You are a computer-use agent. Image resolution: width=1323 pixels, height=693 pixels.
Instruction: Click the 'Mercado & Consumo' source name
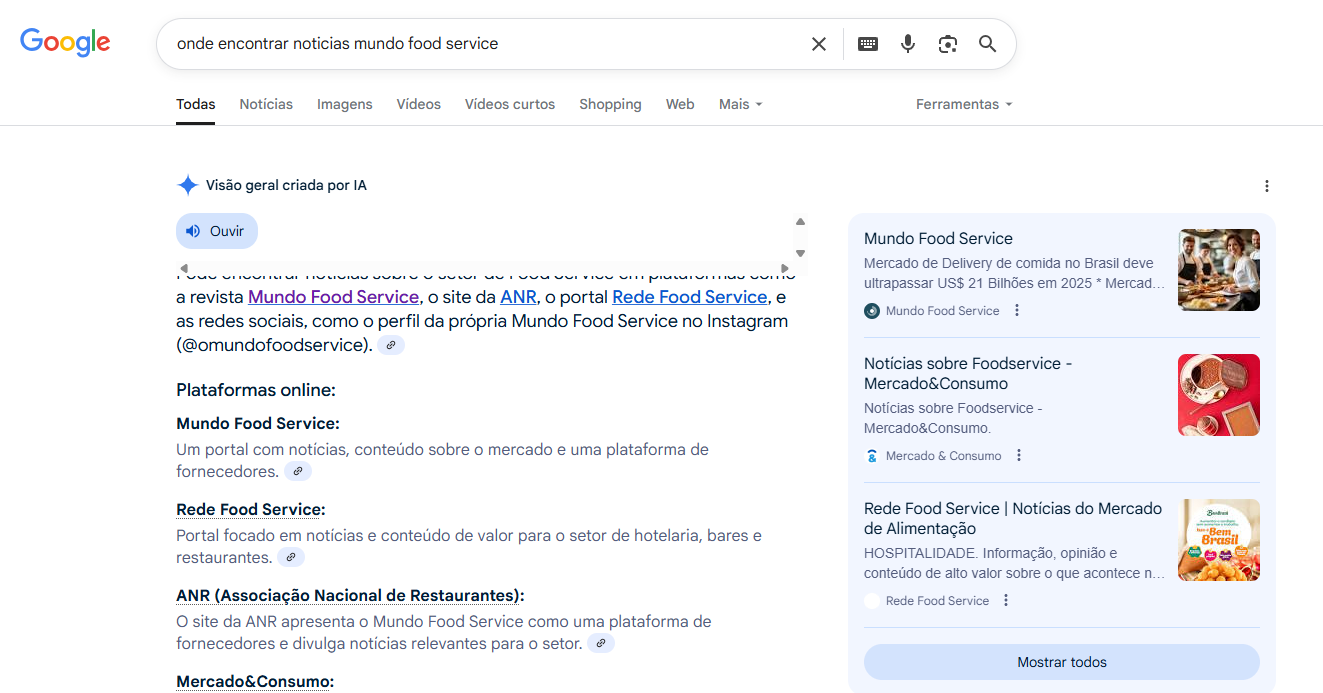[x=943, y=456]
